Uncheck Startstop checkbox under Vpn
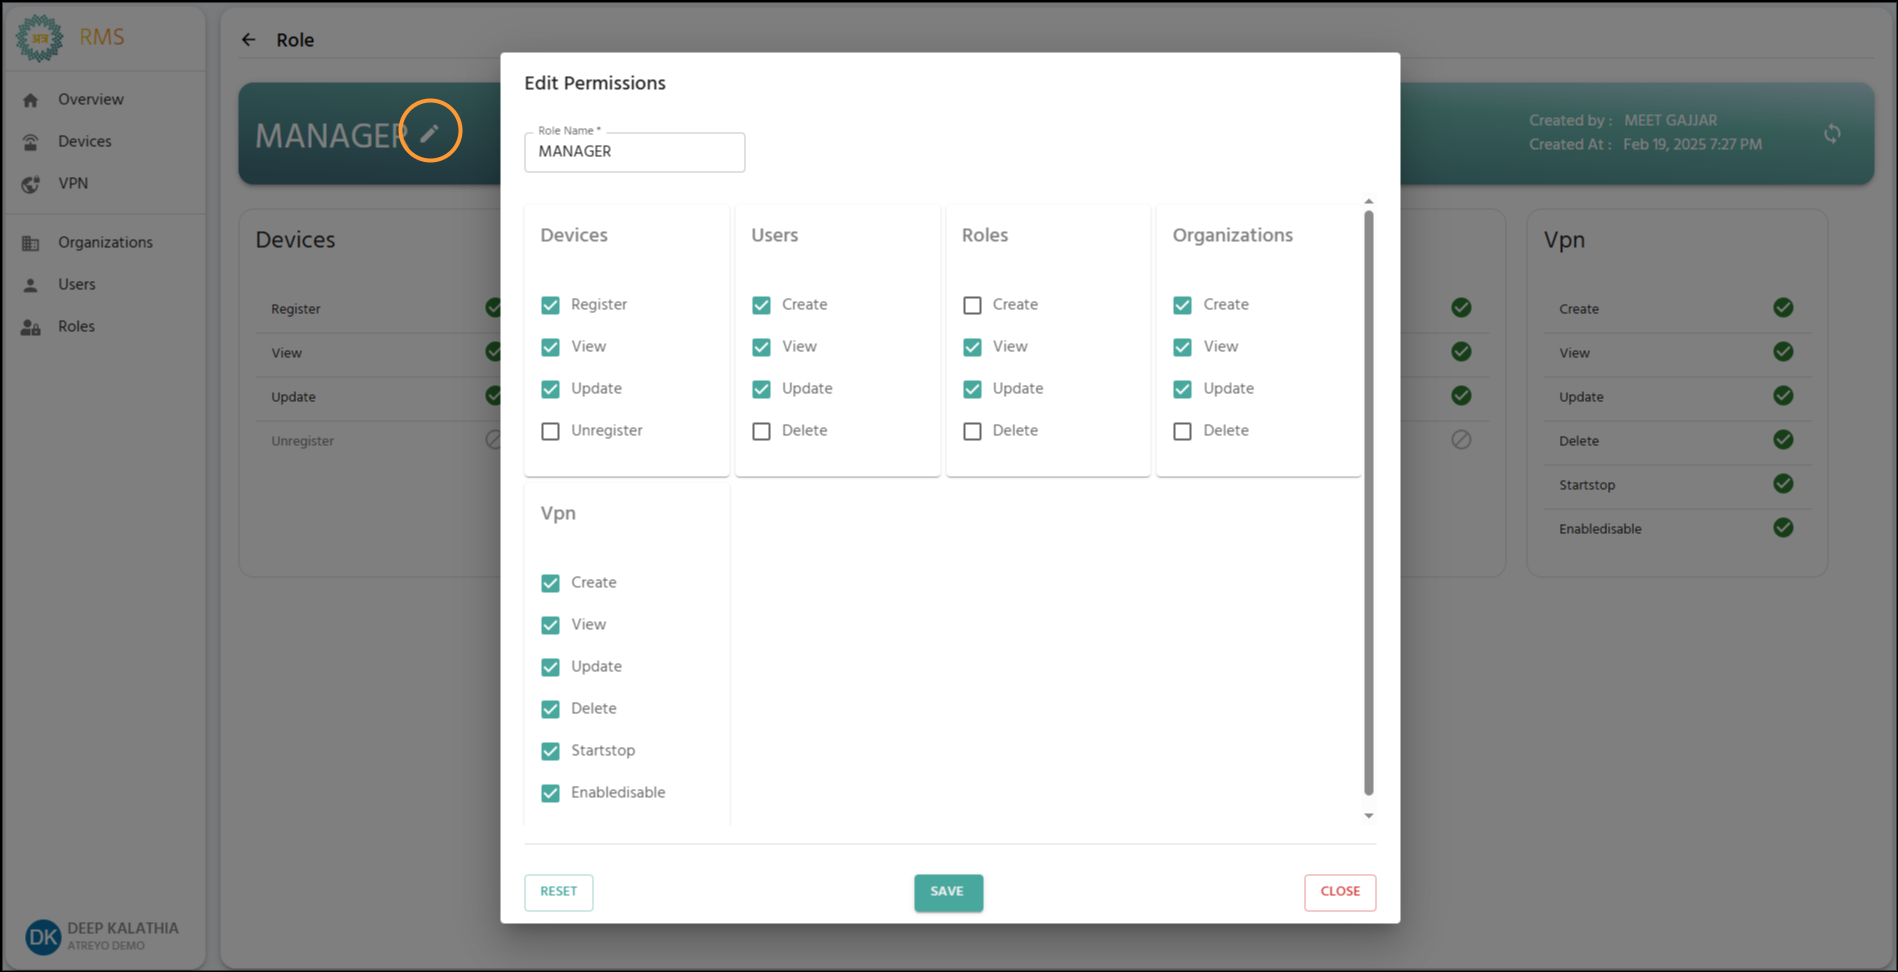The height and width of the screenshot is (972, 1898). pyautogui.click(x=550, y=751)
